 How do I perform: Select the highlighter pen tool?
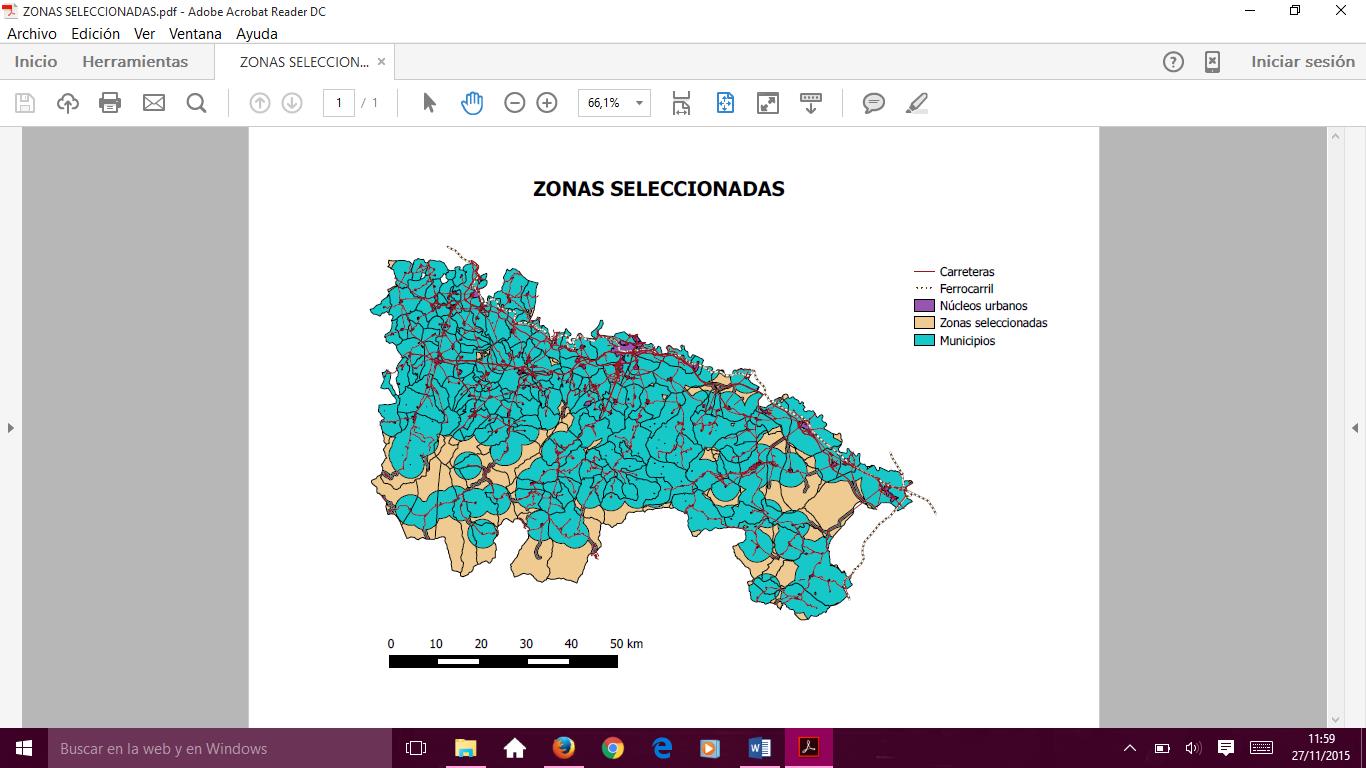[x=916, y=103]
